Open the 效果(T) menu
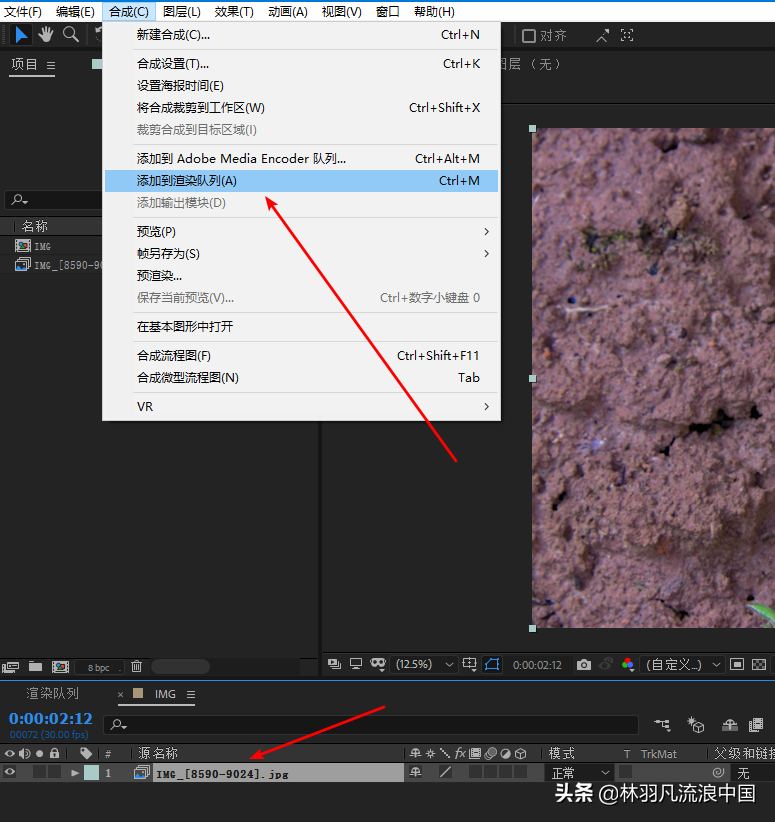Image resolution: width=775 pixels, height=822 pixels. pos(234,12)
